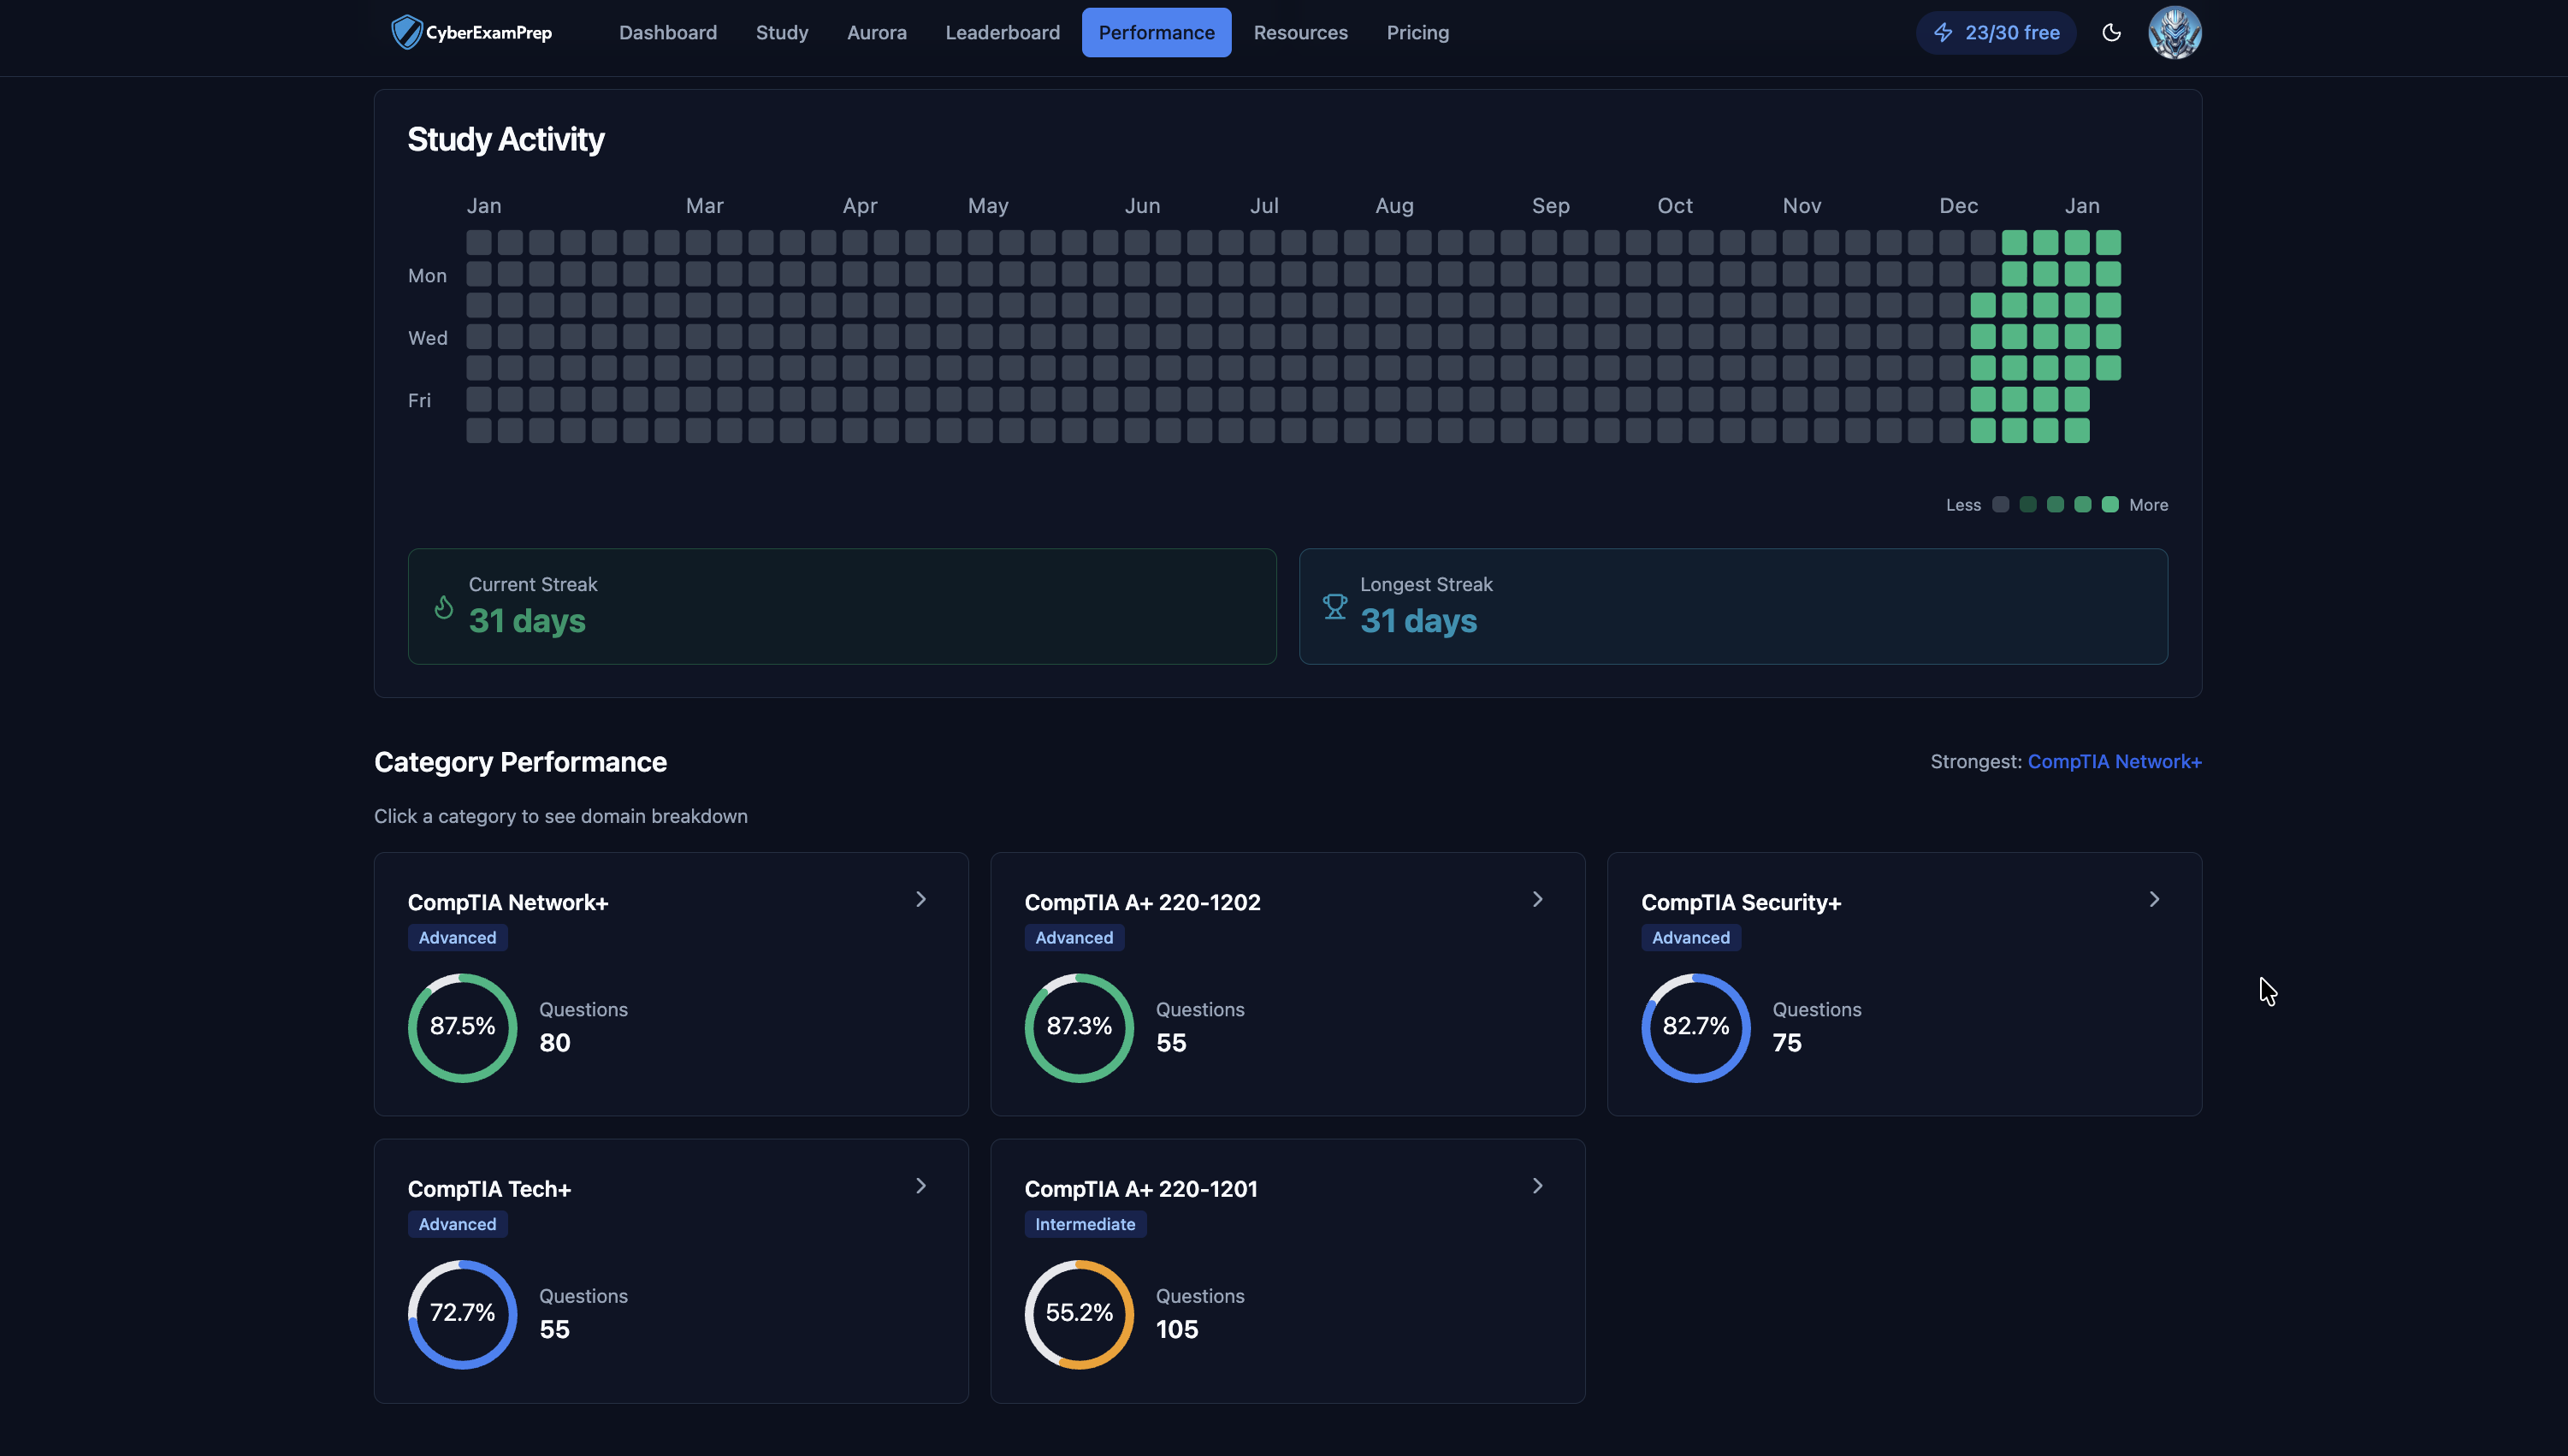
Task: Open the CompTIA Tech+ card title
Action: 489,1188
